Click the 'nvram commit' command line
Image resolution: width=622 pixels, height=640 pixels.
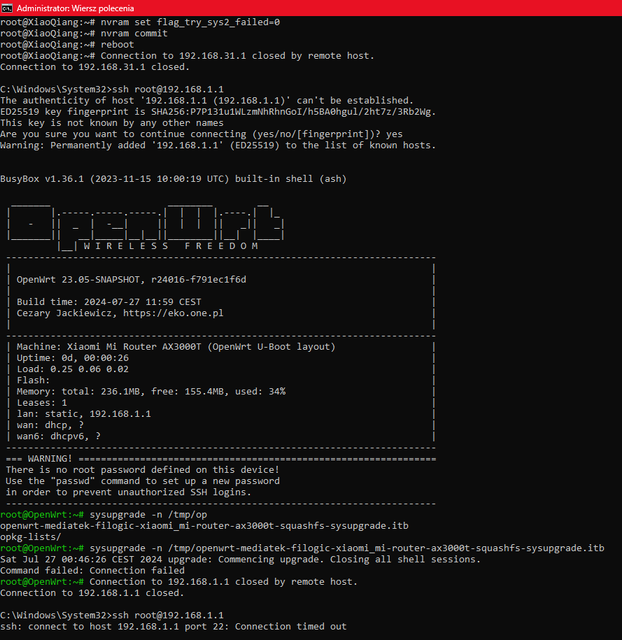point(84,33)
